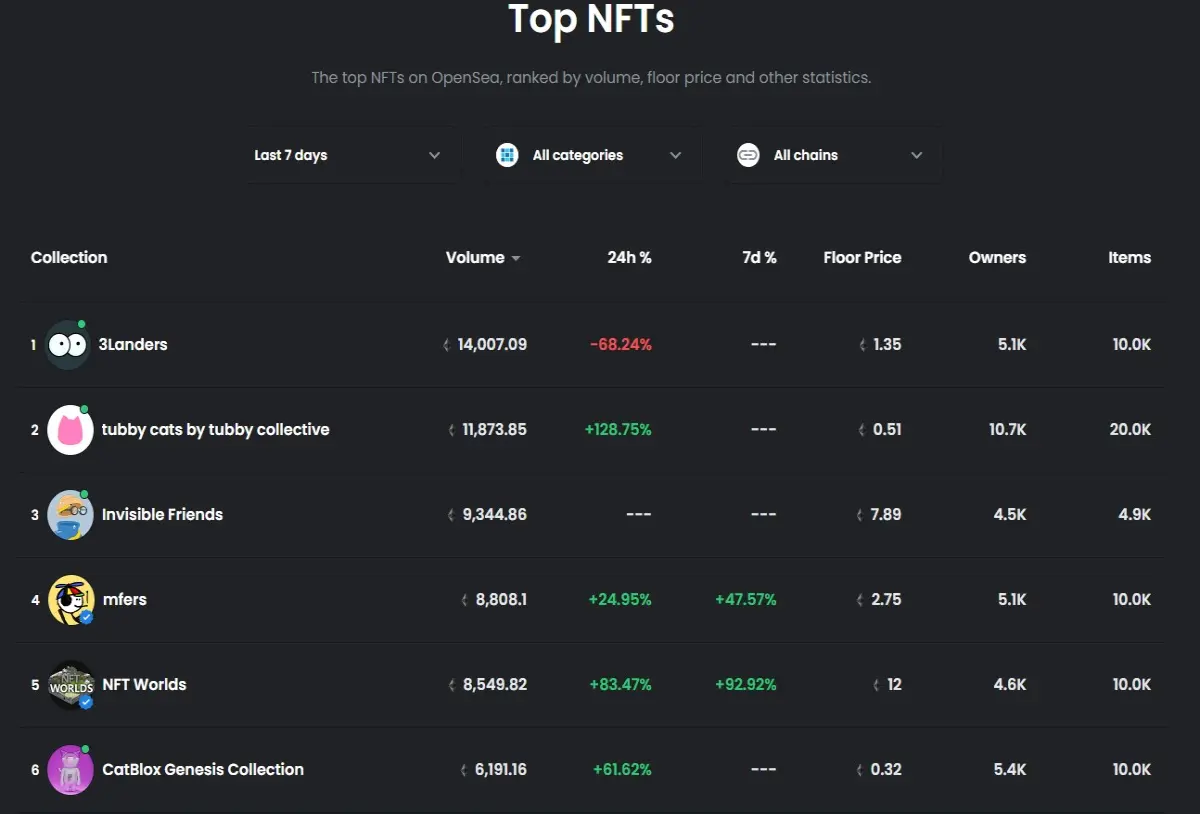Open the 3Landers collection avatar
The width and height of the screenshot is (1200, 814).
click(67, 345)
